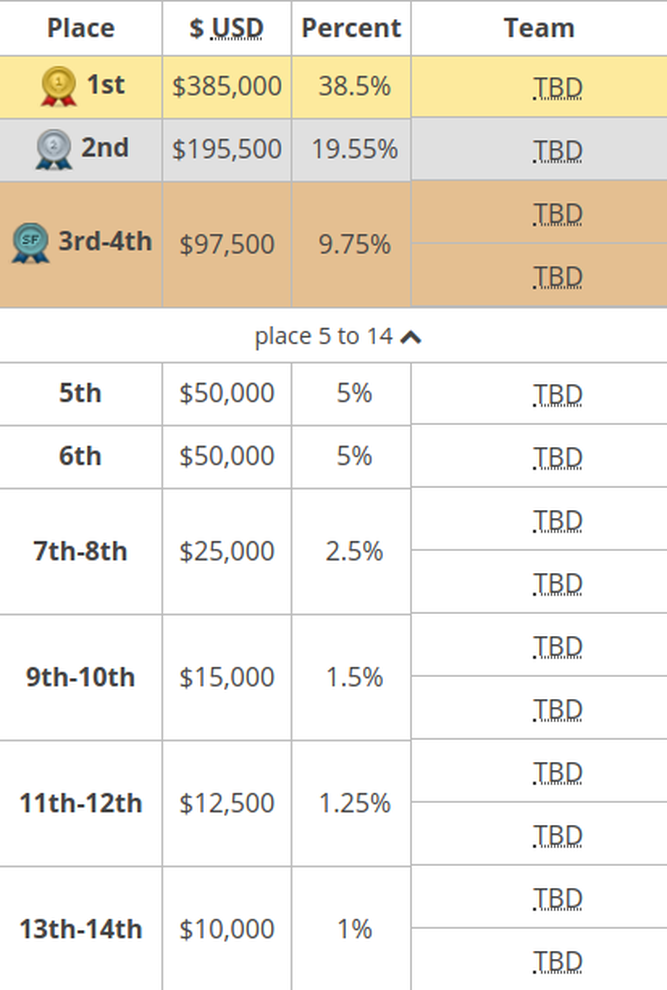
Task: Collapse the place 5 to 14 chevron
Action: click(411, 337)
